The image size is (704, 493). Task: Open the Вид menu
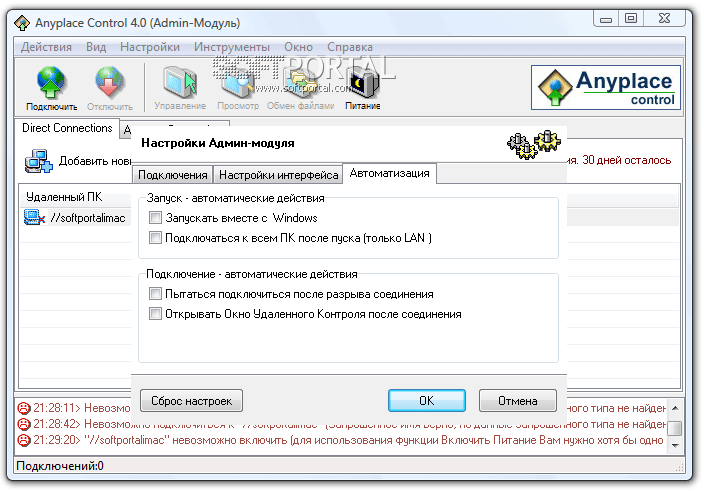(x=96, y=47)
